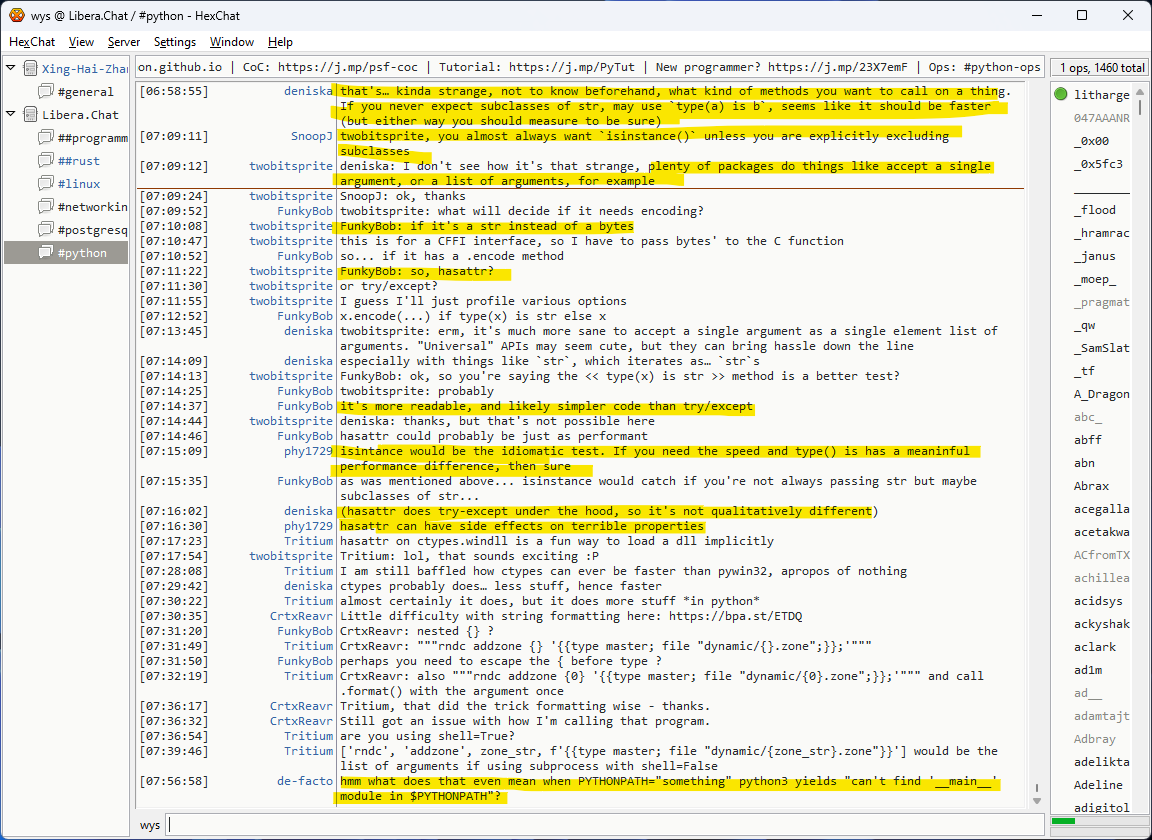The image size is (1152, 840).
Task: Click the green lag meter bar
Action: click(1064, 822)
